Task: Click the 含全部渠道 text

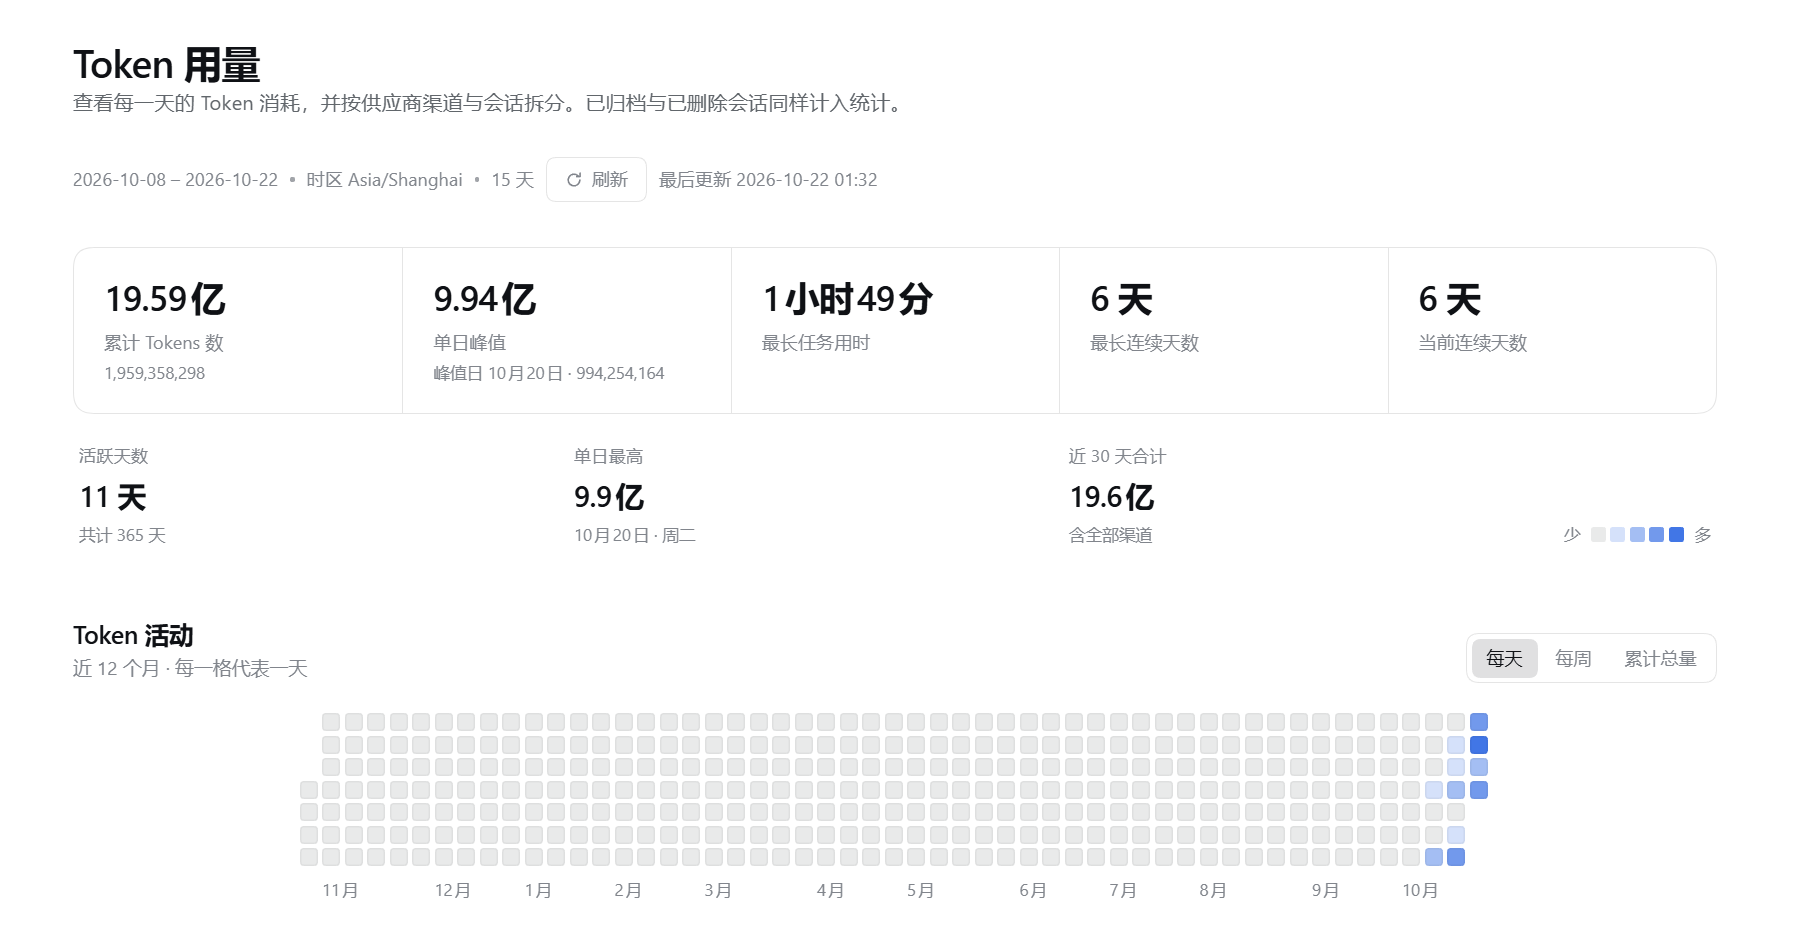Action: pyautogui.click(x=1111, y=536)
